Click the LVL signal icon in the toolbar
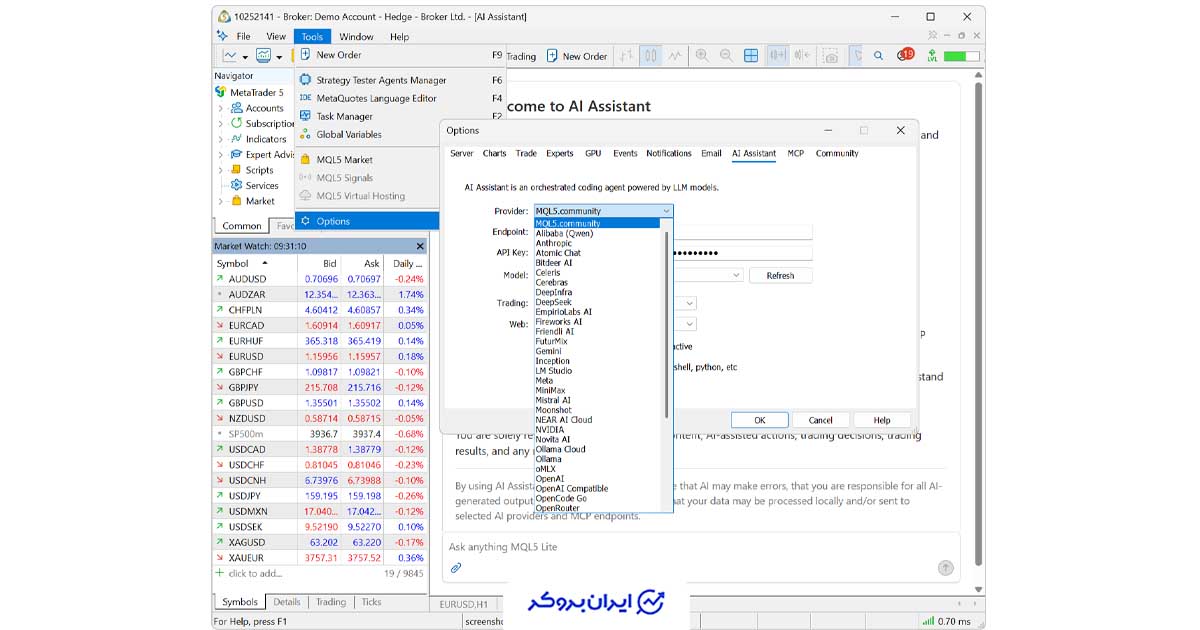The height and width of the screenshot is (630, 1200). 932,56
